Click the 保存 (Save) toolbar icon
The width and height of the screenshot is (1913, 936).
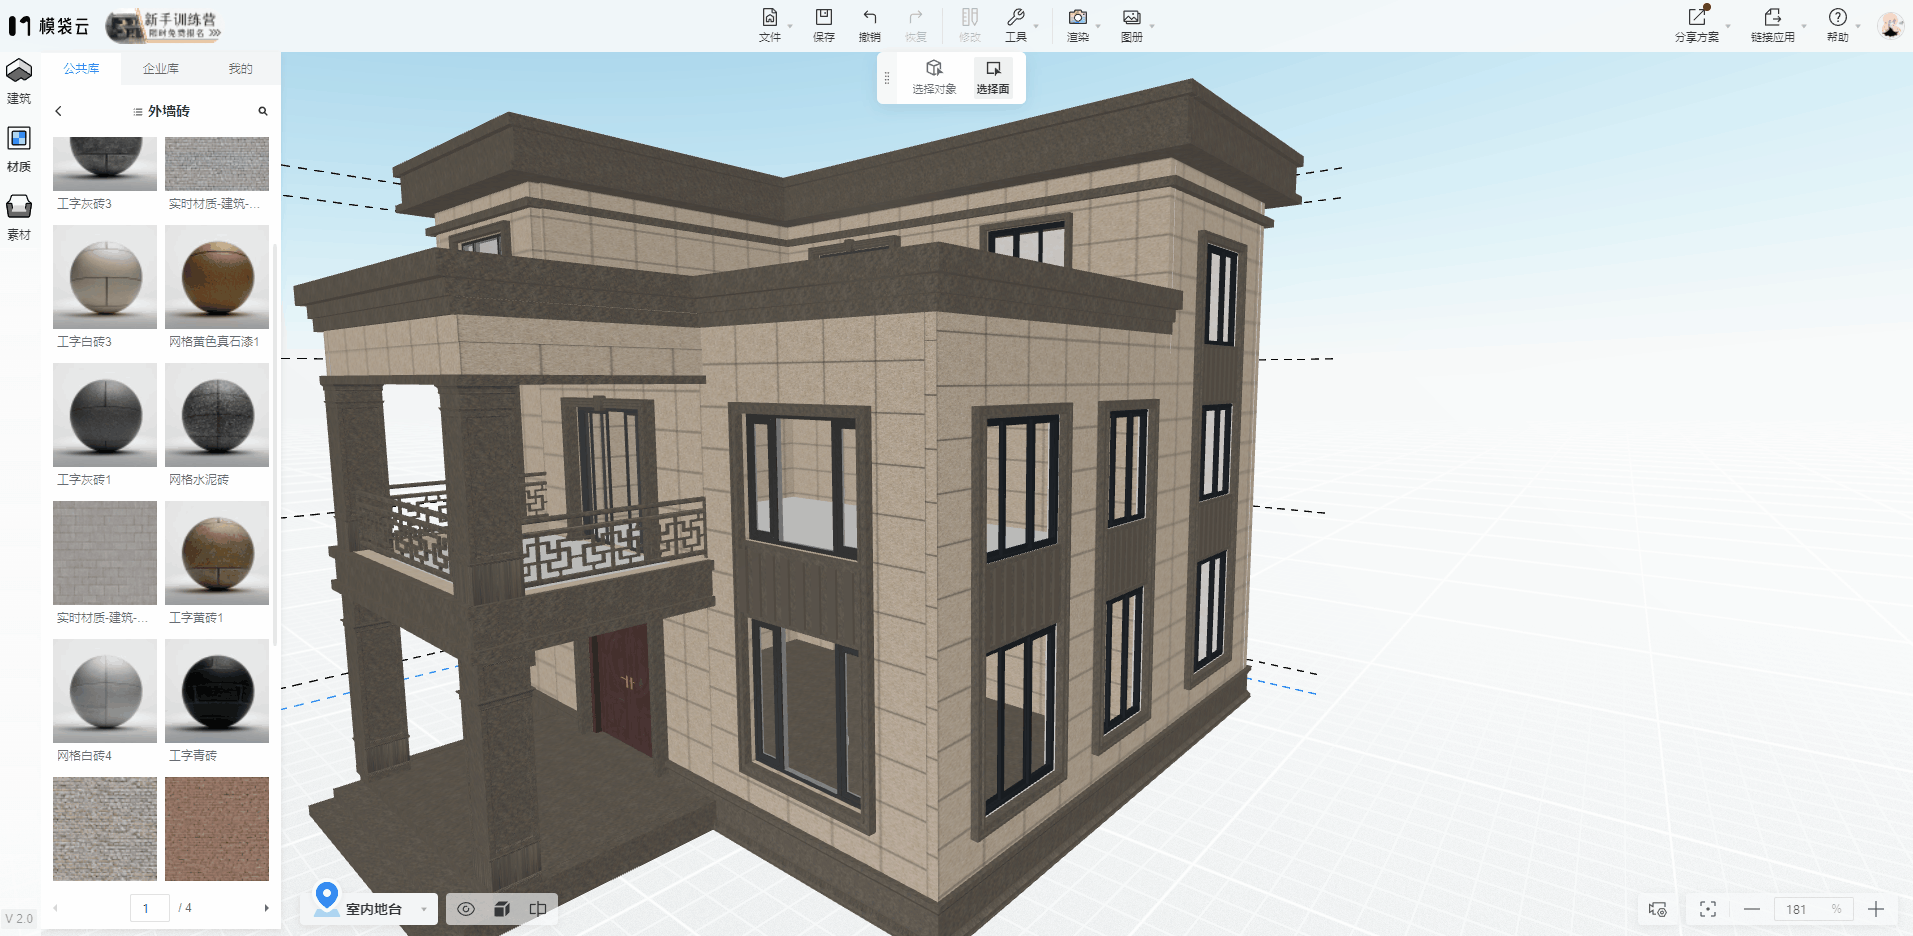point(823,24)
